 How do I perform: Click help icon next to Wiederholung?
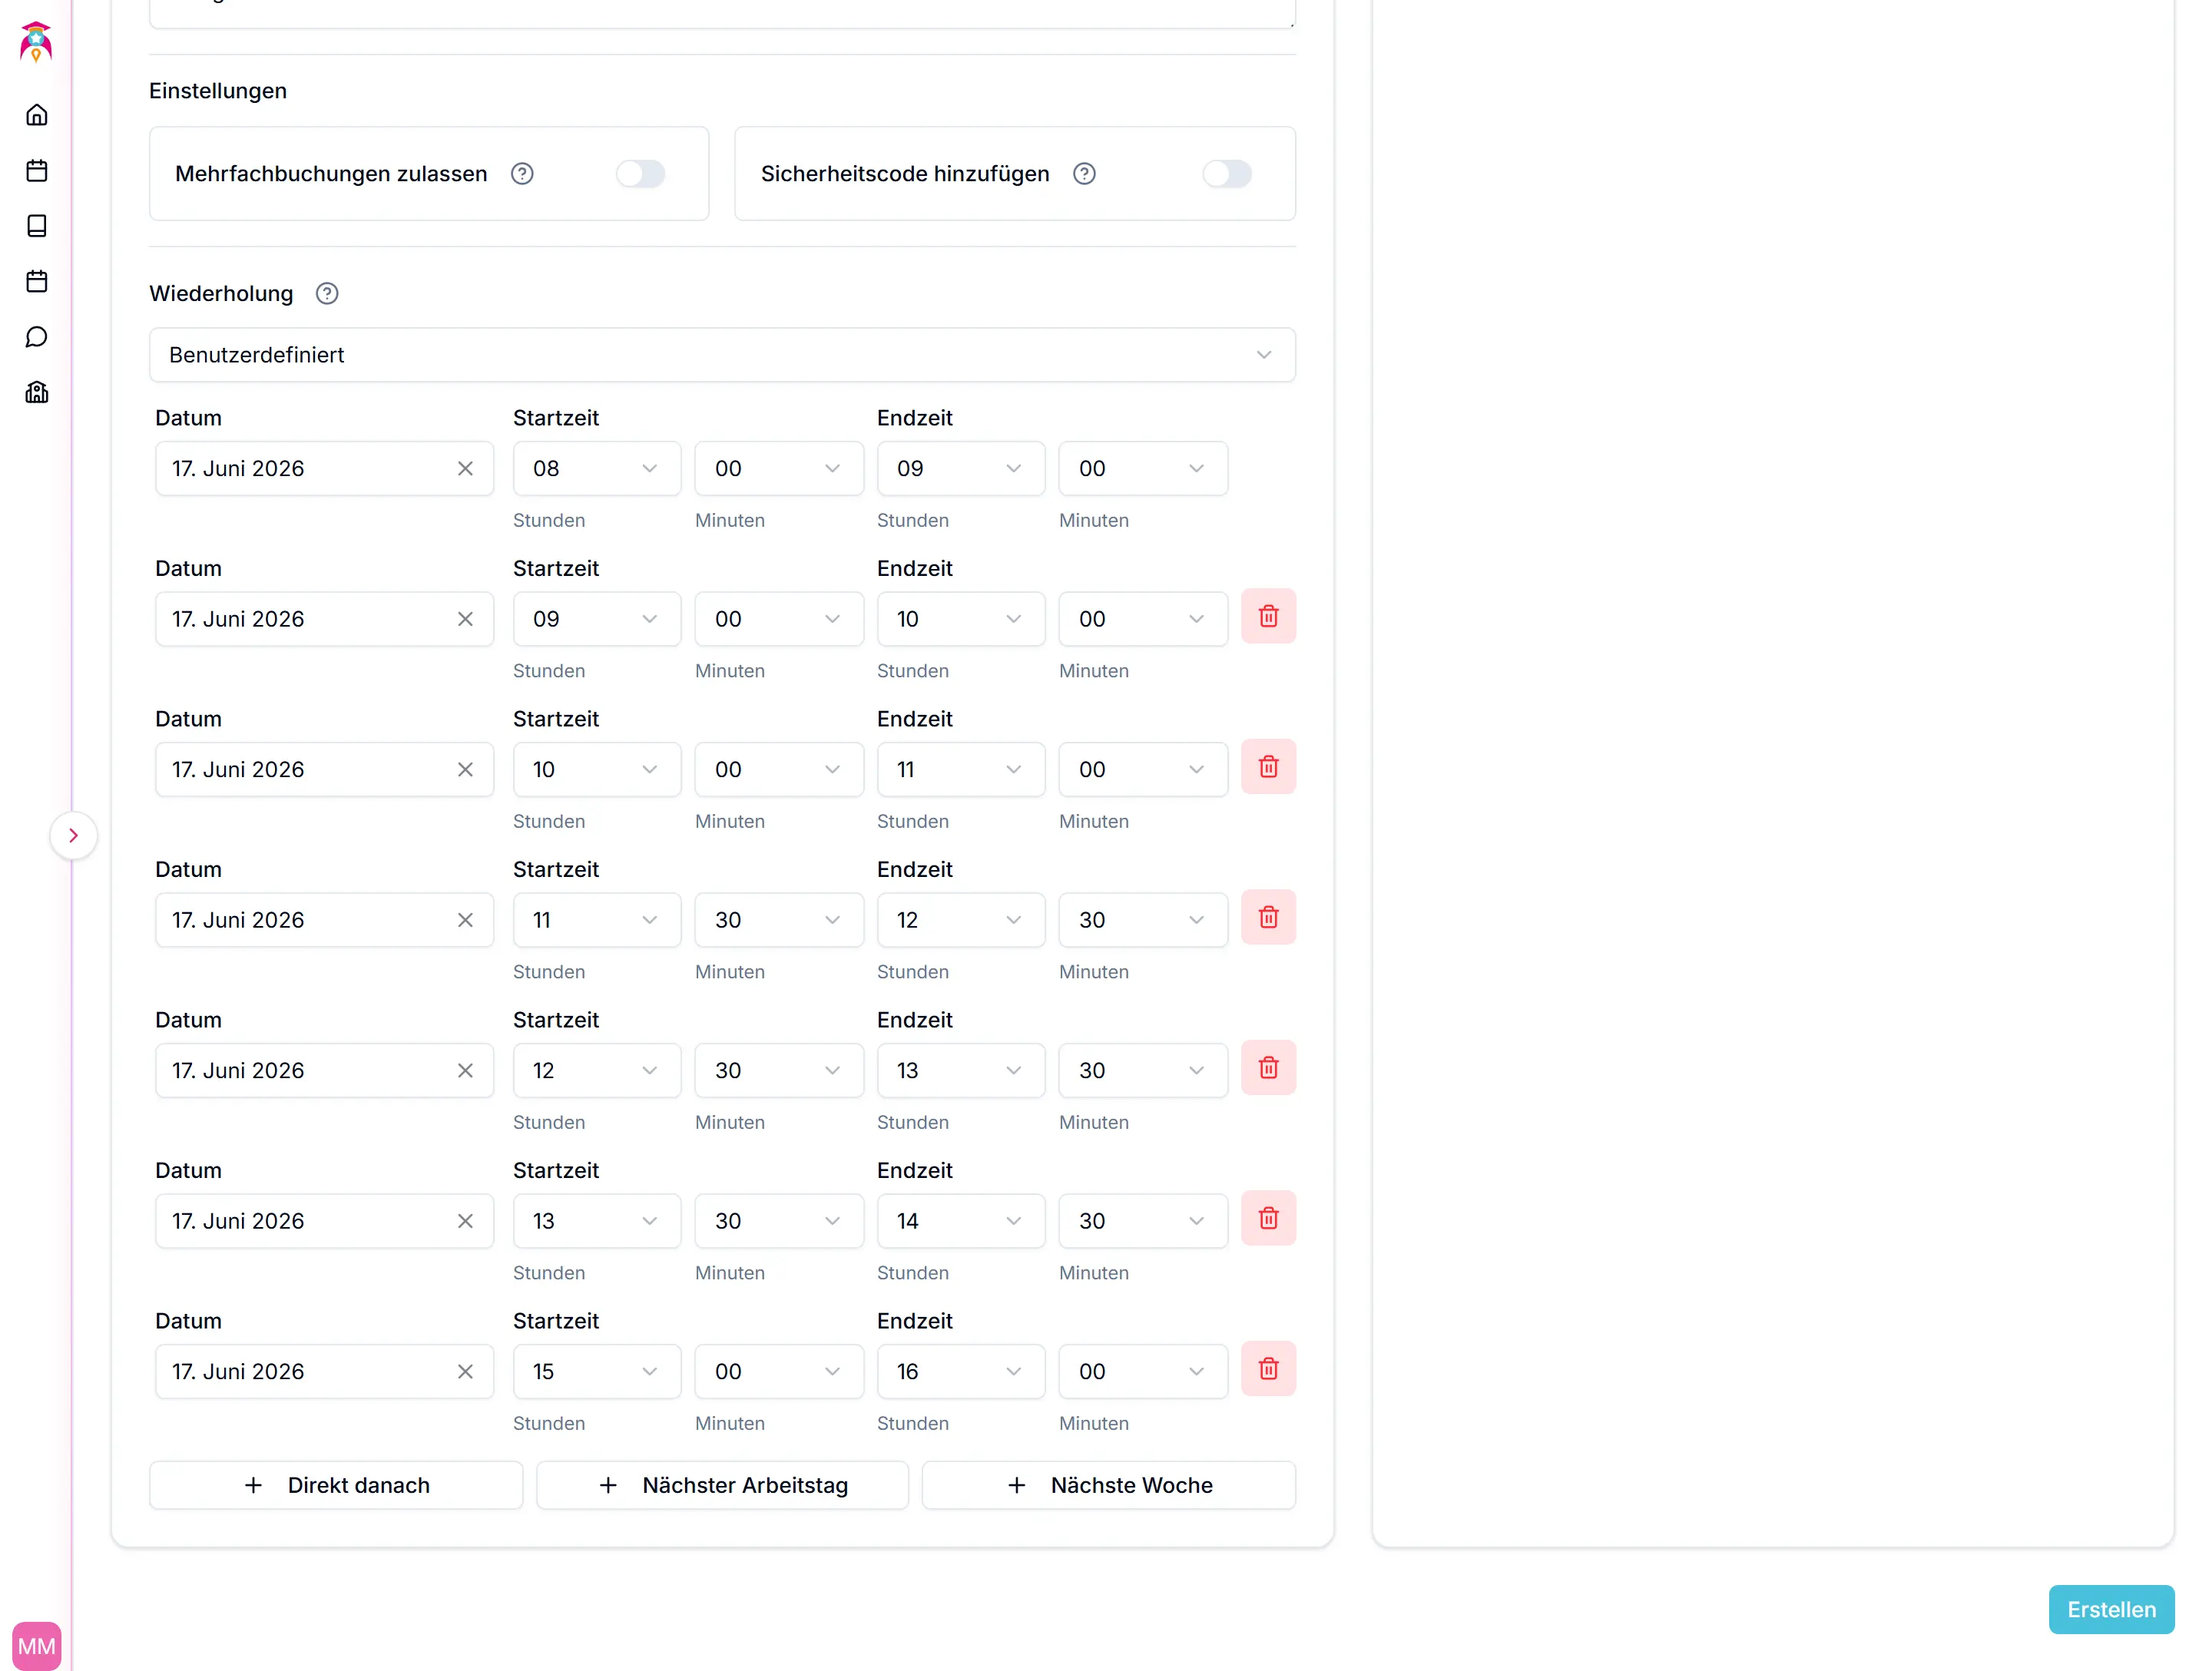327,294
